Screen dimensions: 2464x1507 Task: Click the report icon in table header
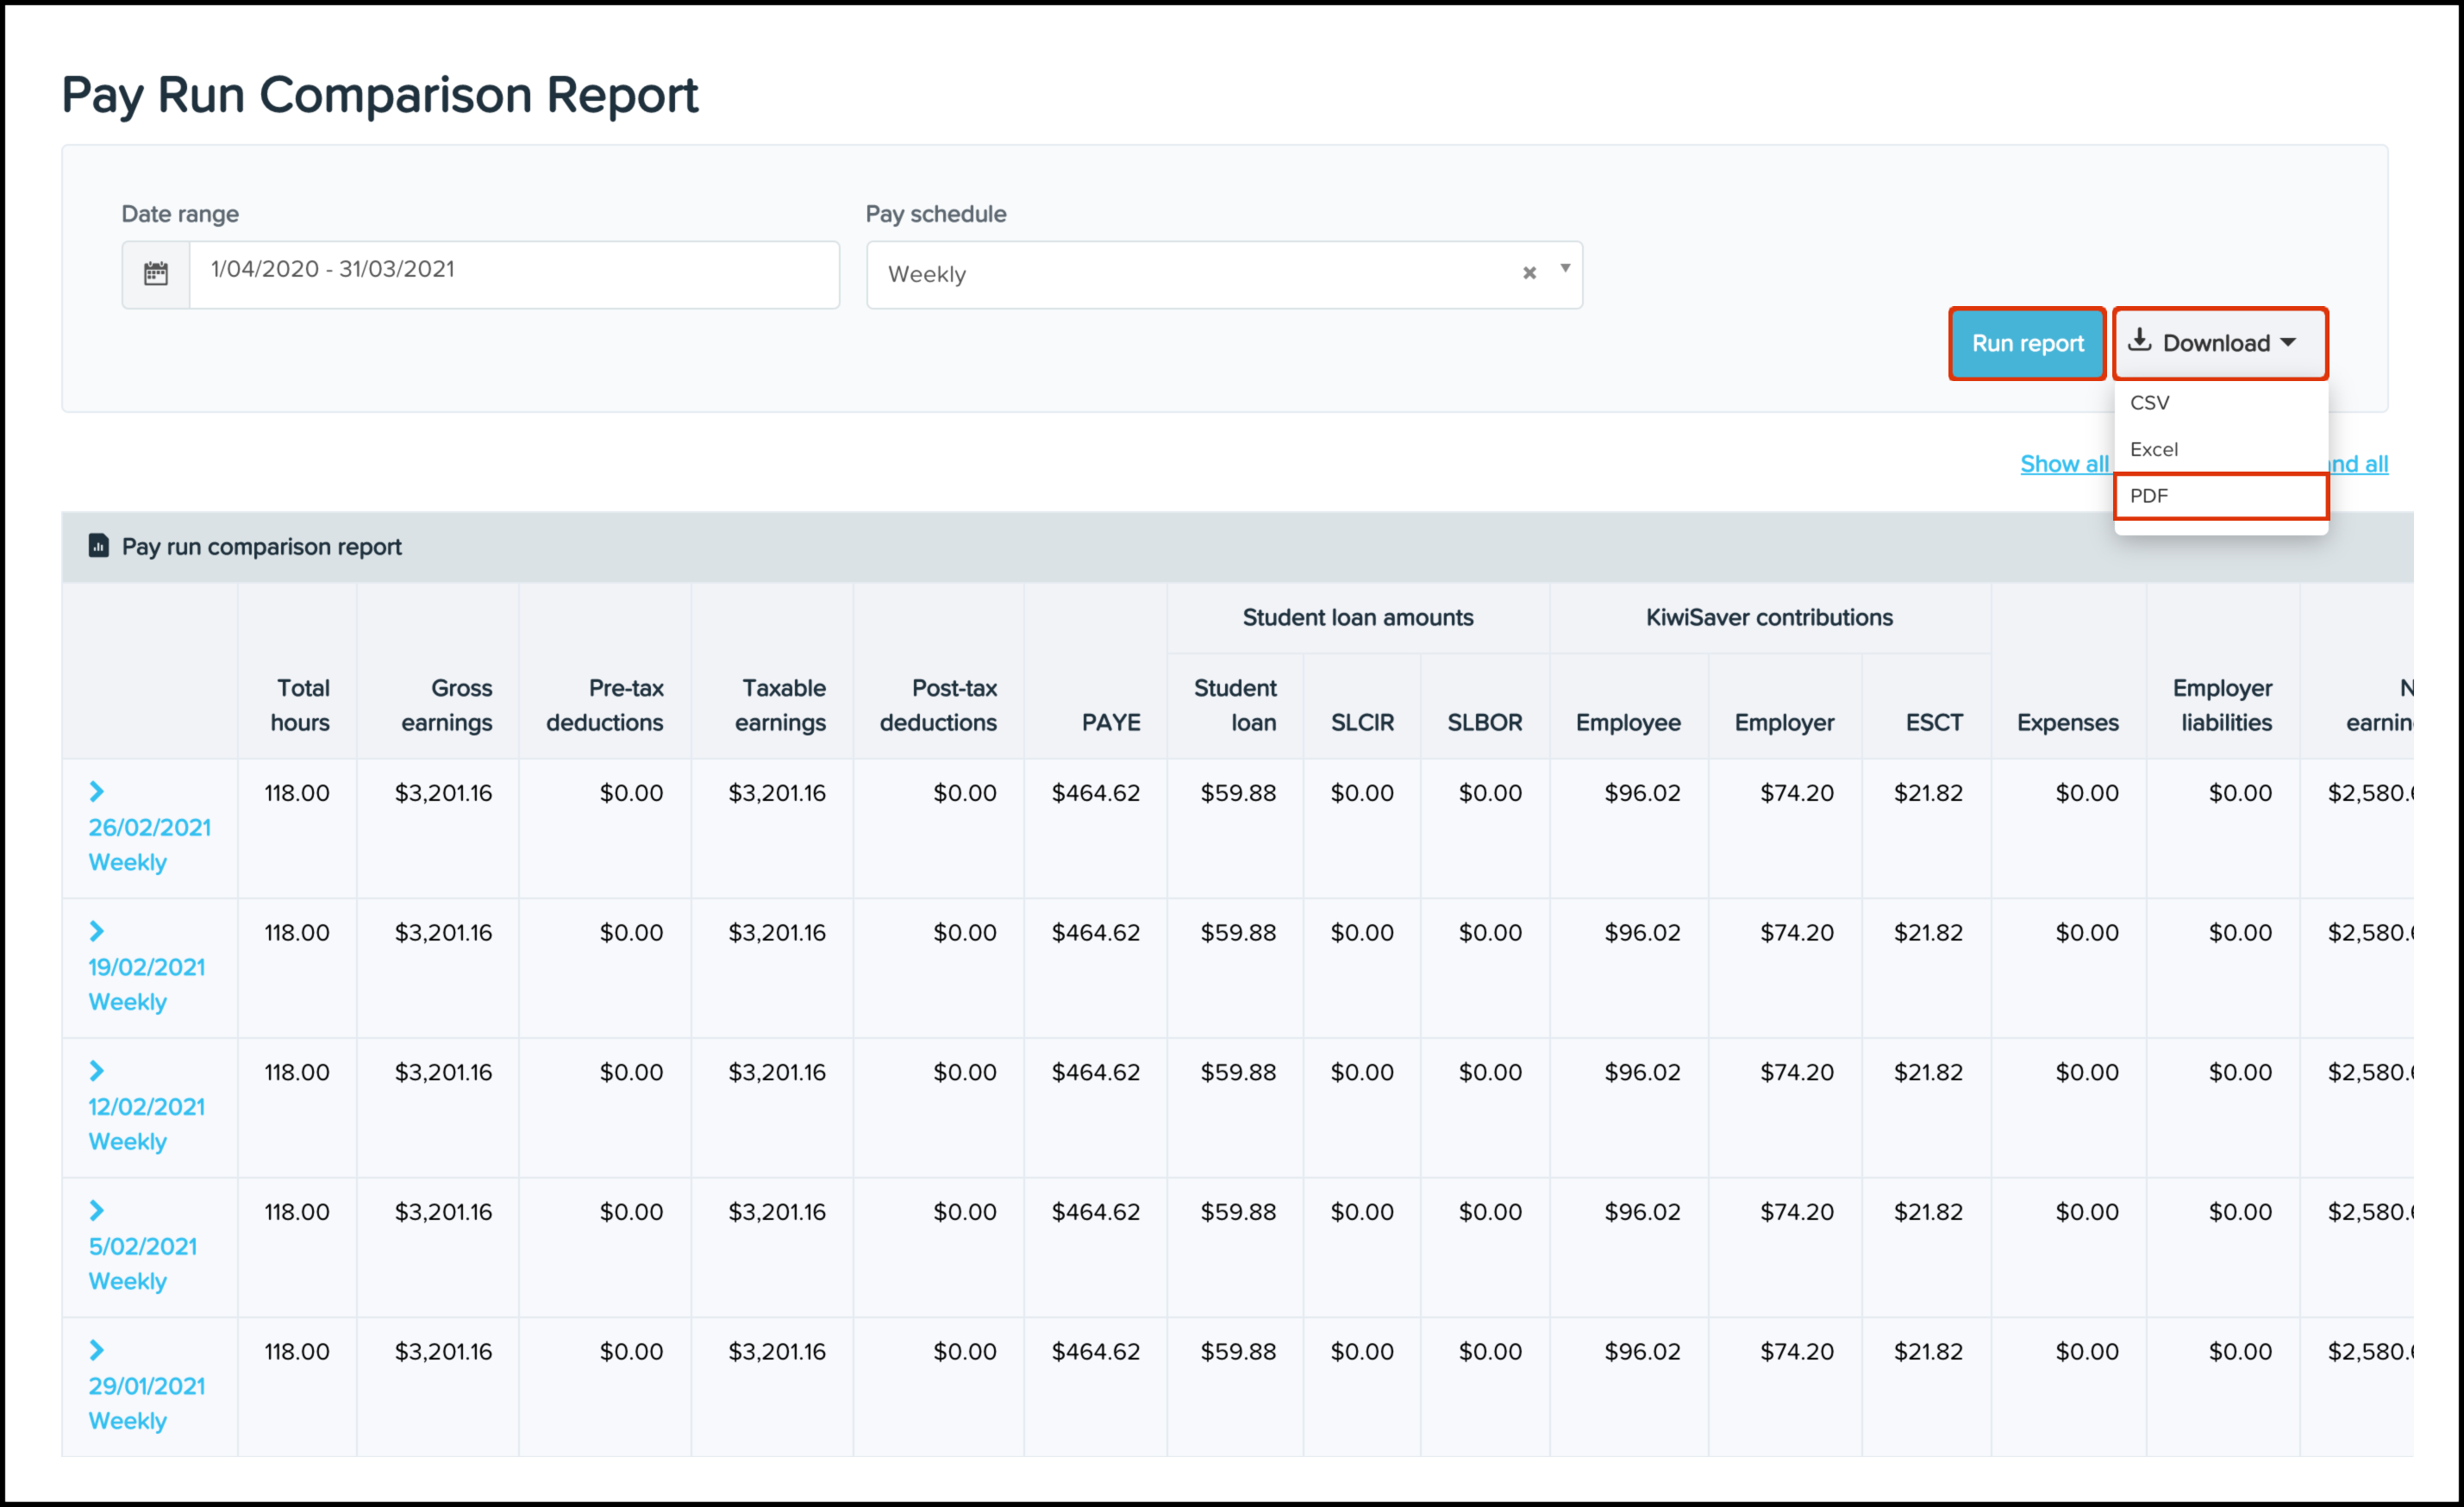[x=98, y=546]
